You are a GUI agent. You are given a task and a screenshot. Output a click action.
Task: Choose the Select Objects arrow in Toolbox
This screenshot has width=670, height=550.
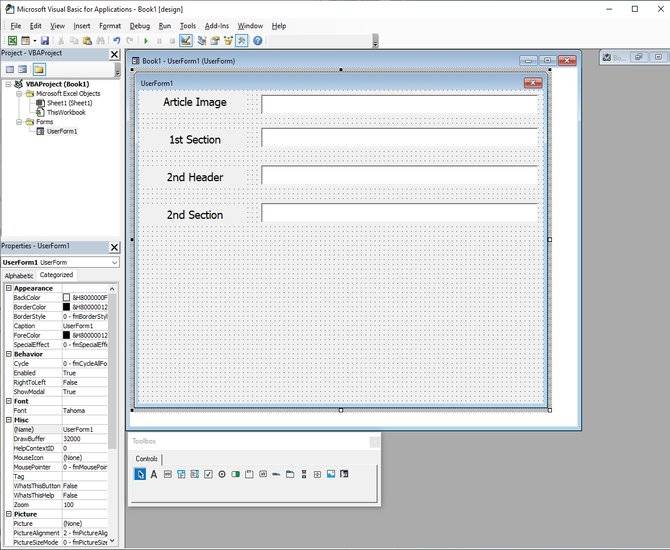tap(140, 474)
